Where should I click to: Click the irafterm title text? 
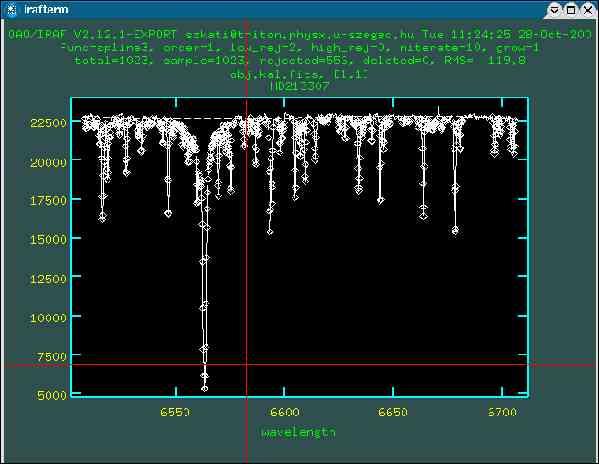click(x=46, y=9)
